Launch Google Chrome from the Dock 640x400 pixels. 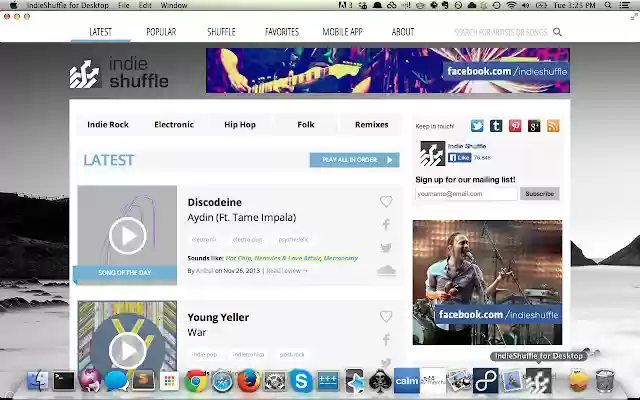pos(196,381)
